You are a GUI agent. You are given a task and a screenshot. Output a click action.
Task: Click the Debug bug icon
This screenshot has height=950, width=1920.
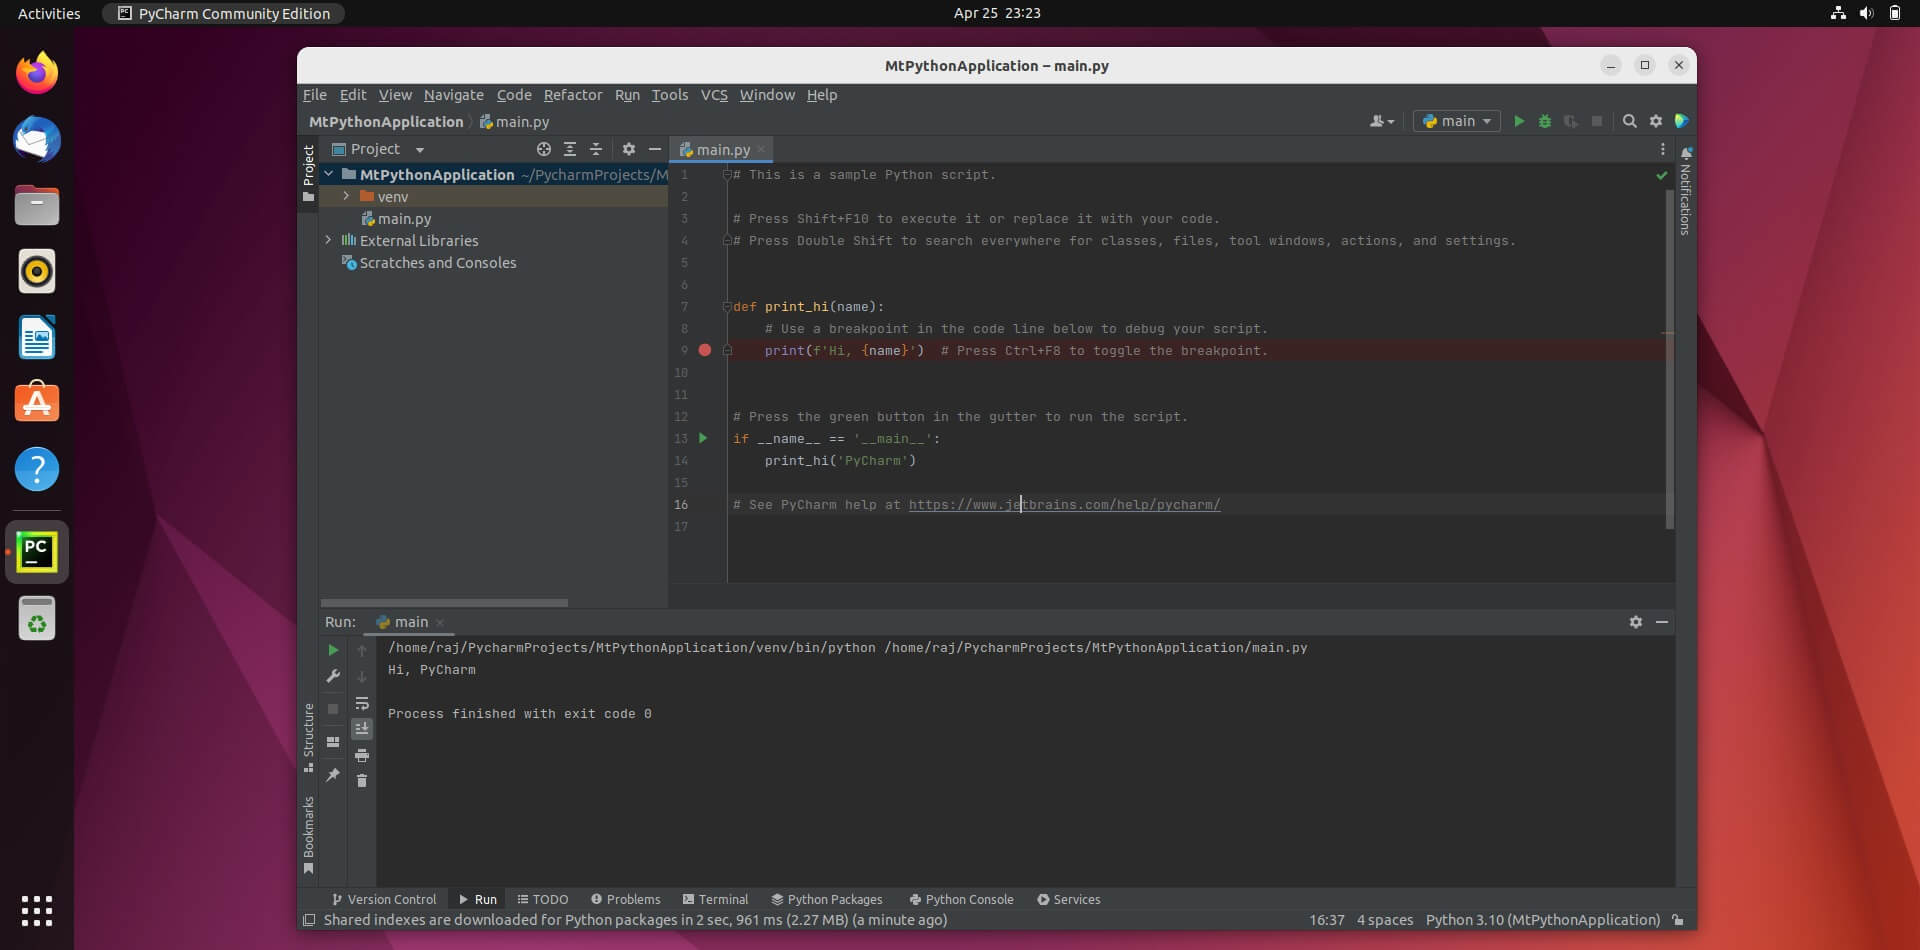[1544, 121]
